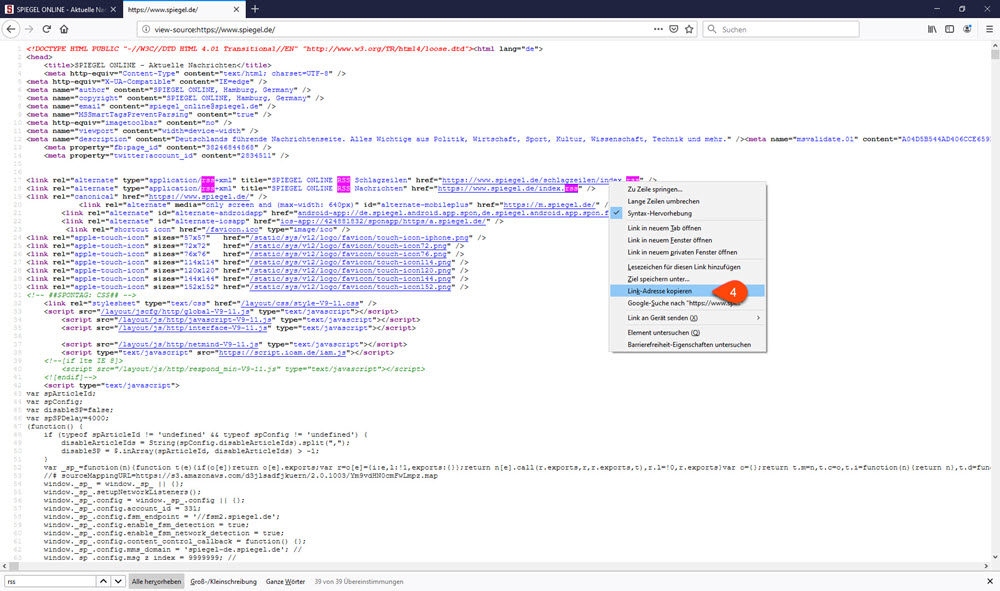
Task: Open the hamburger application menu
Action: pyautogui.click(x=987, y=30)
